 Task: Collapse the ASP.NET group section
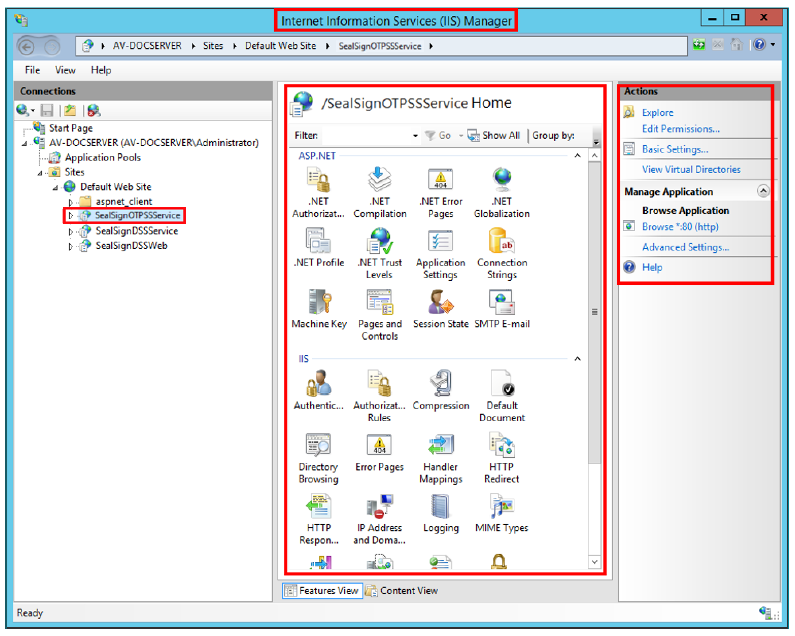(x=576, y=156)
